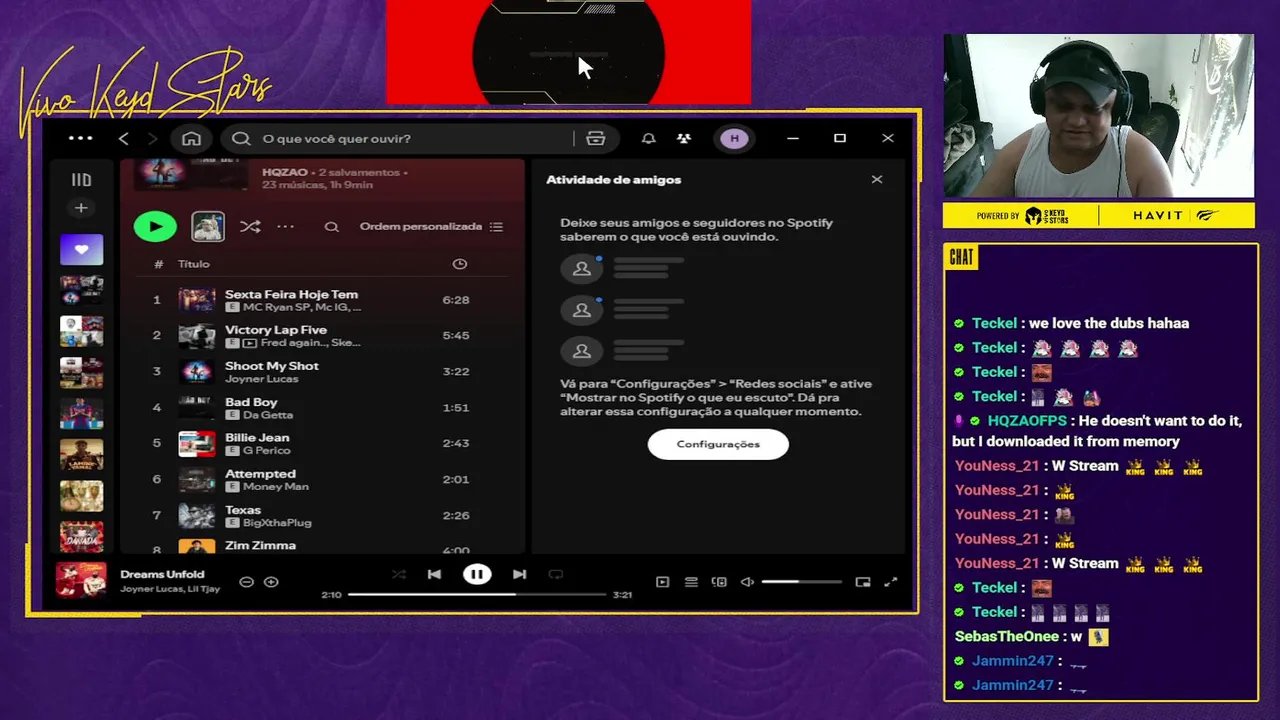Enable shuffle for the playlist
This screenshot has width=1280, height=720.
(250, 227)
